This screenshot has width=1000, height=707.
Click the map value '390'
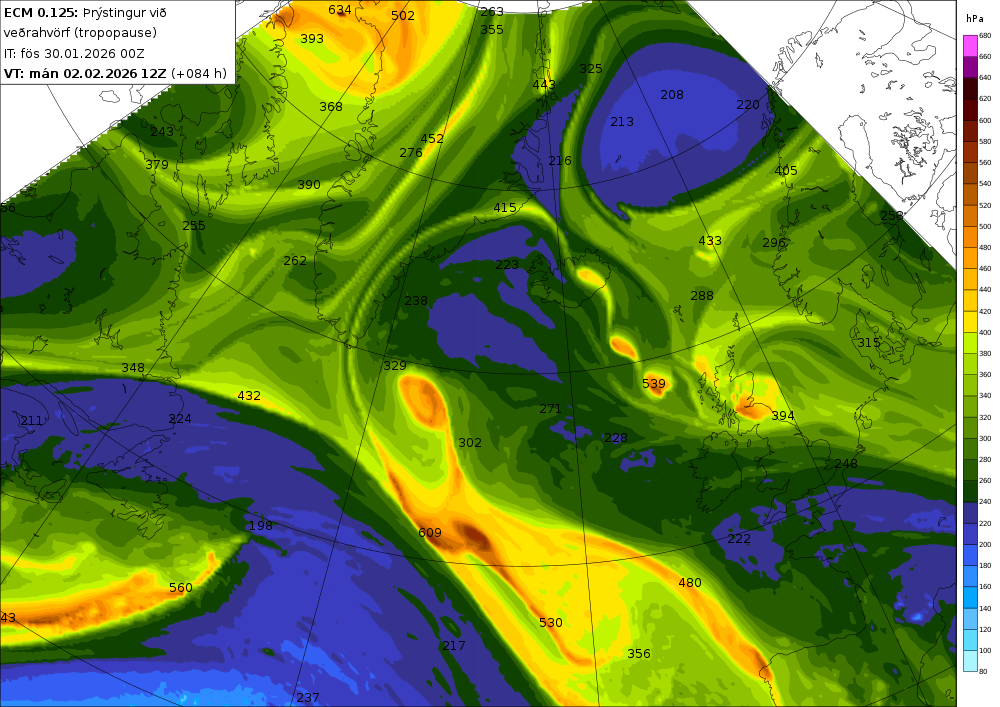(309, 185)
